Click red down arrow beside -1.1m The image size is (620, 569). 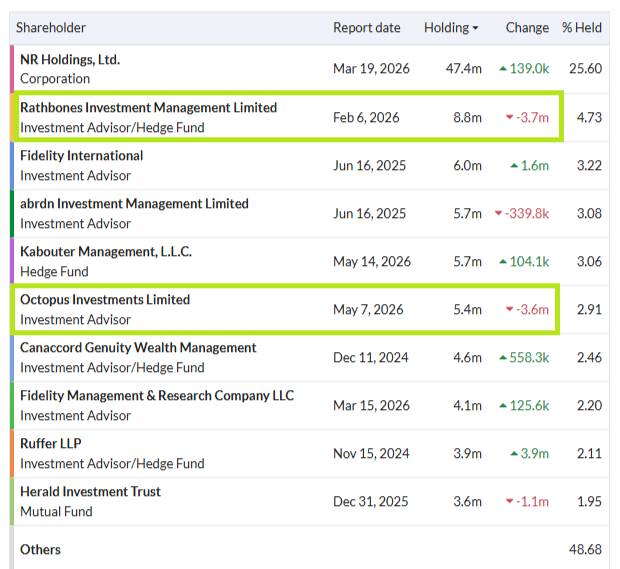(510, 501)
